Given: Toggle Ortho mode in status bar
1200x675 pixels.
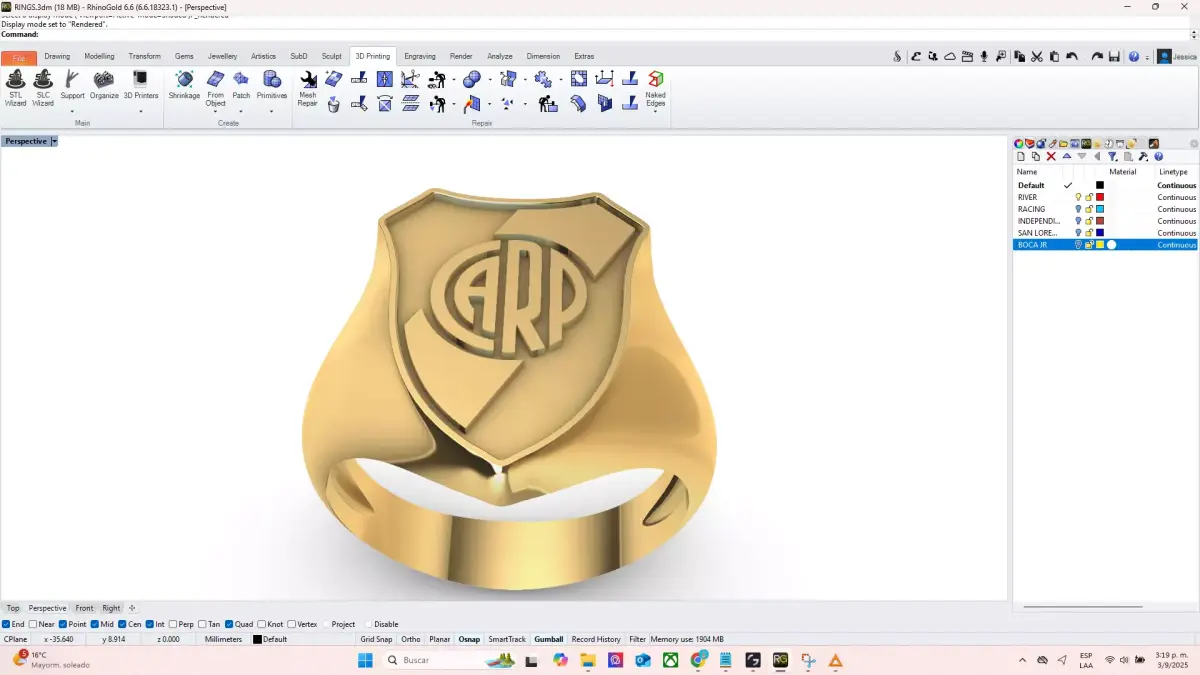Looking at the screenshot, I should click(x=411, y=639).
